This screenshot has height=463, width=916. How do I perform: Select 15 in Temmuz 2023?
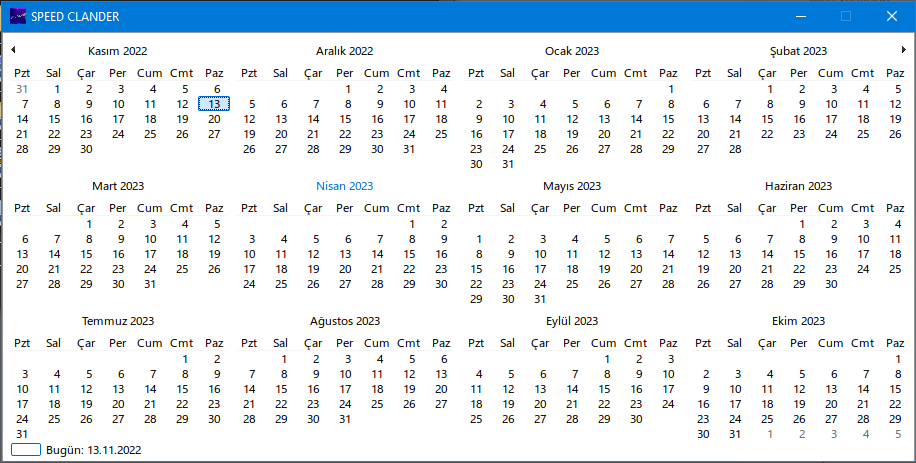182,389
